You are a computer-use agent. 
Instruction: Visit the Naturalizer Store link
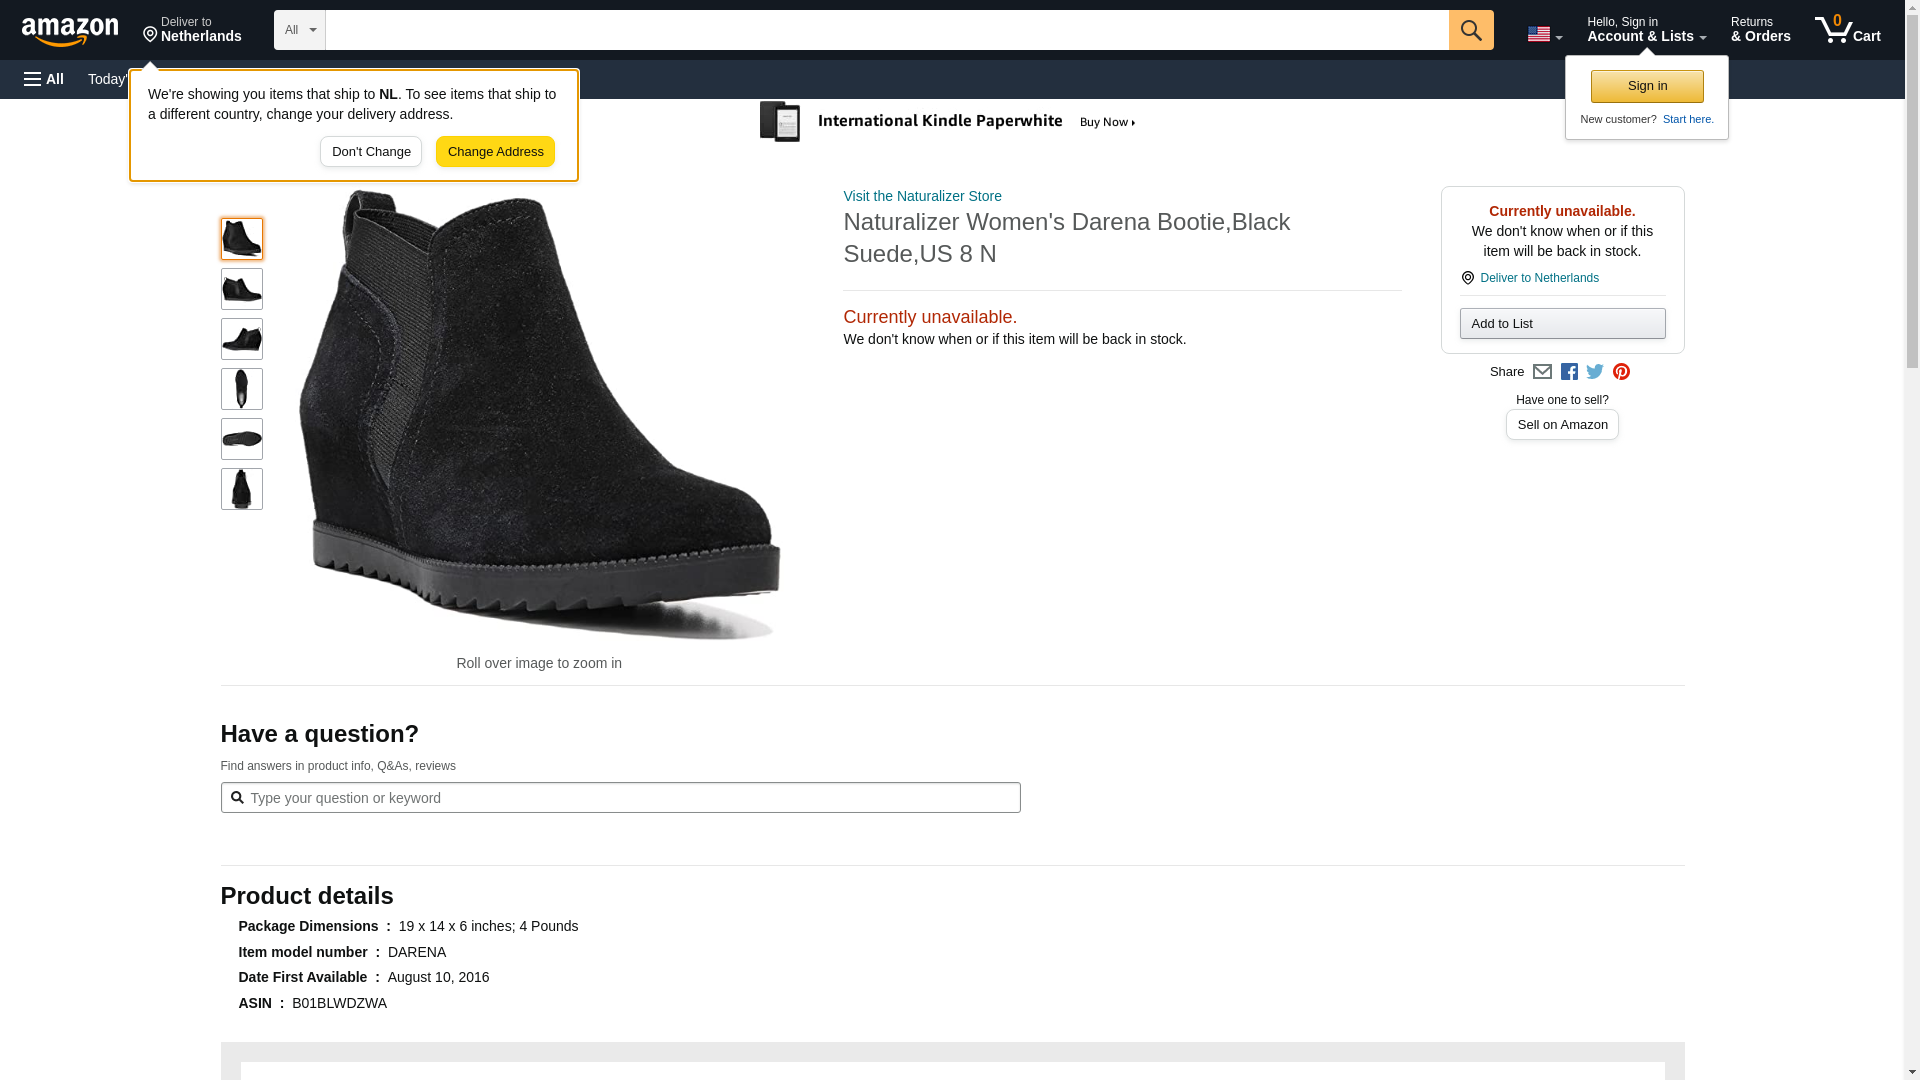pyautogui.click(x=922, y=196)
